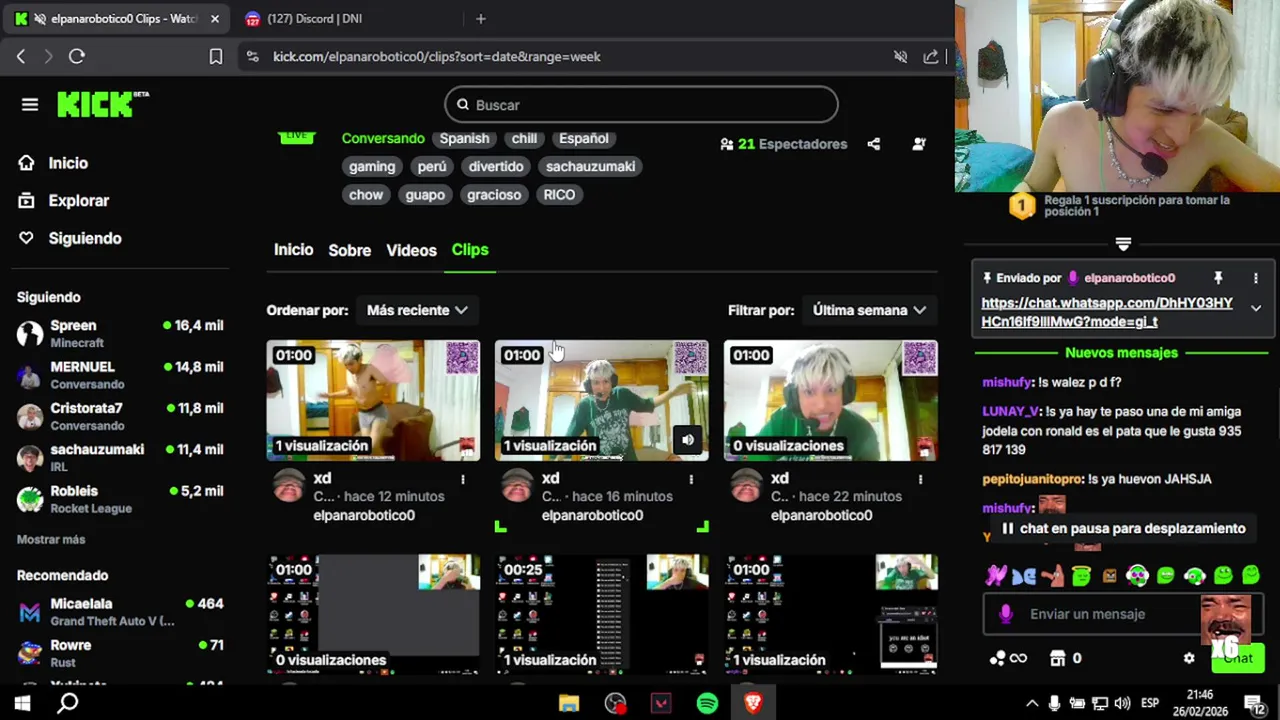Screen dimensions: 1280x720
Task: Open Brave from the taskbar
Action: [x=753, y=703]
